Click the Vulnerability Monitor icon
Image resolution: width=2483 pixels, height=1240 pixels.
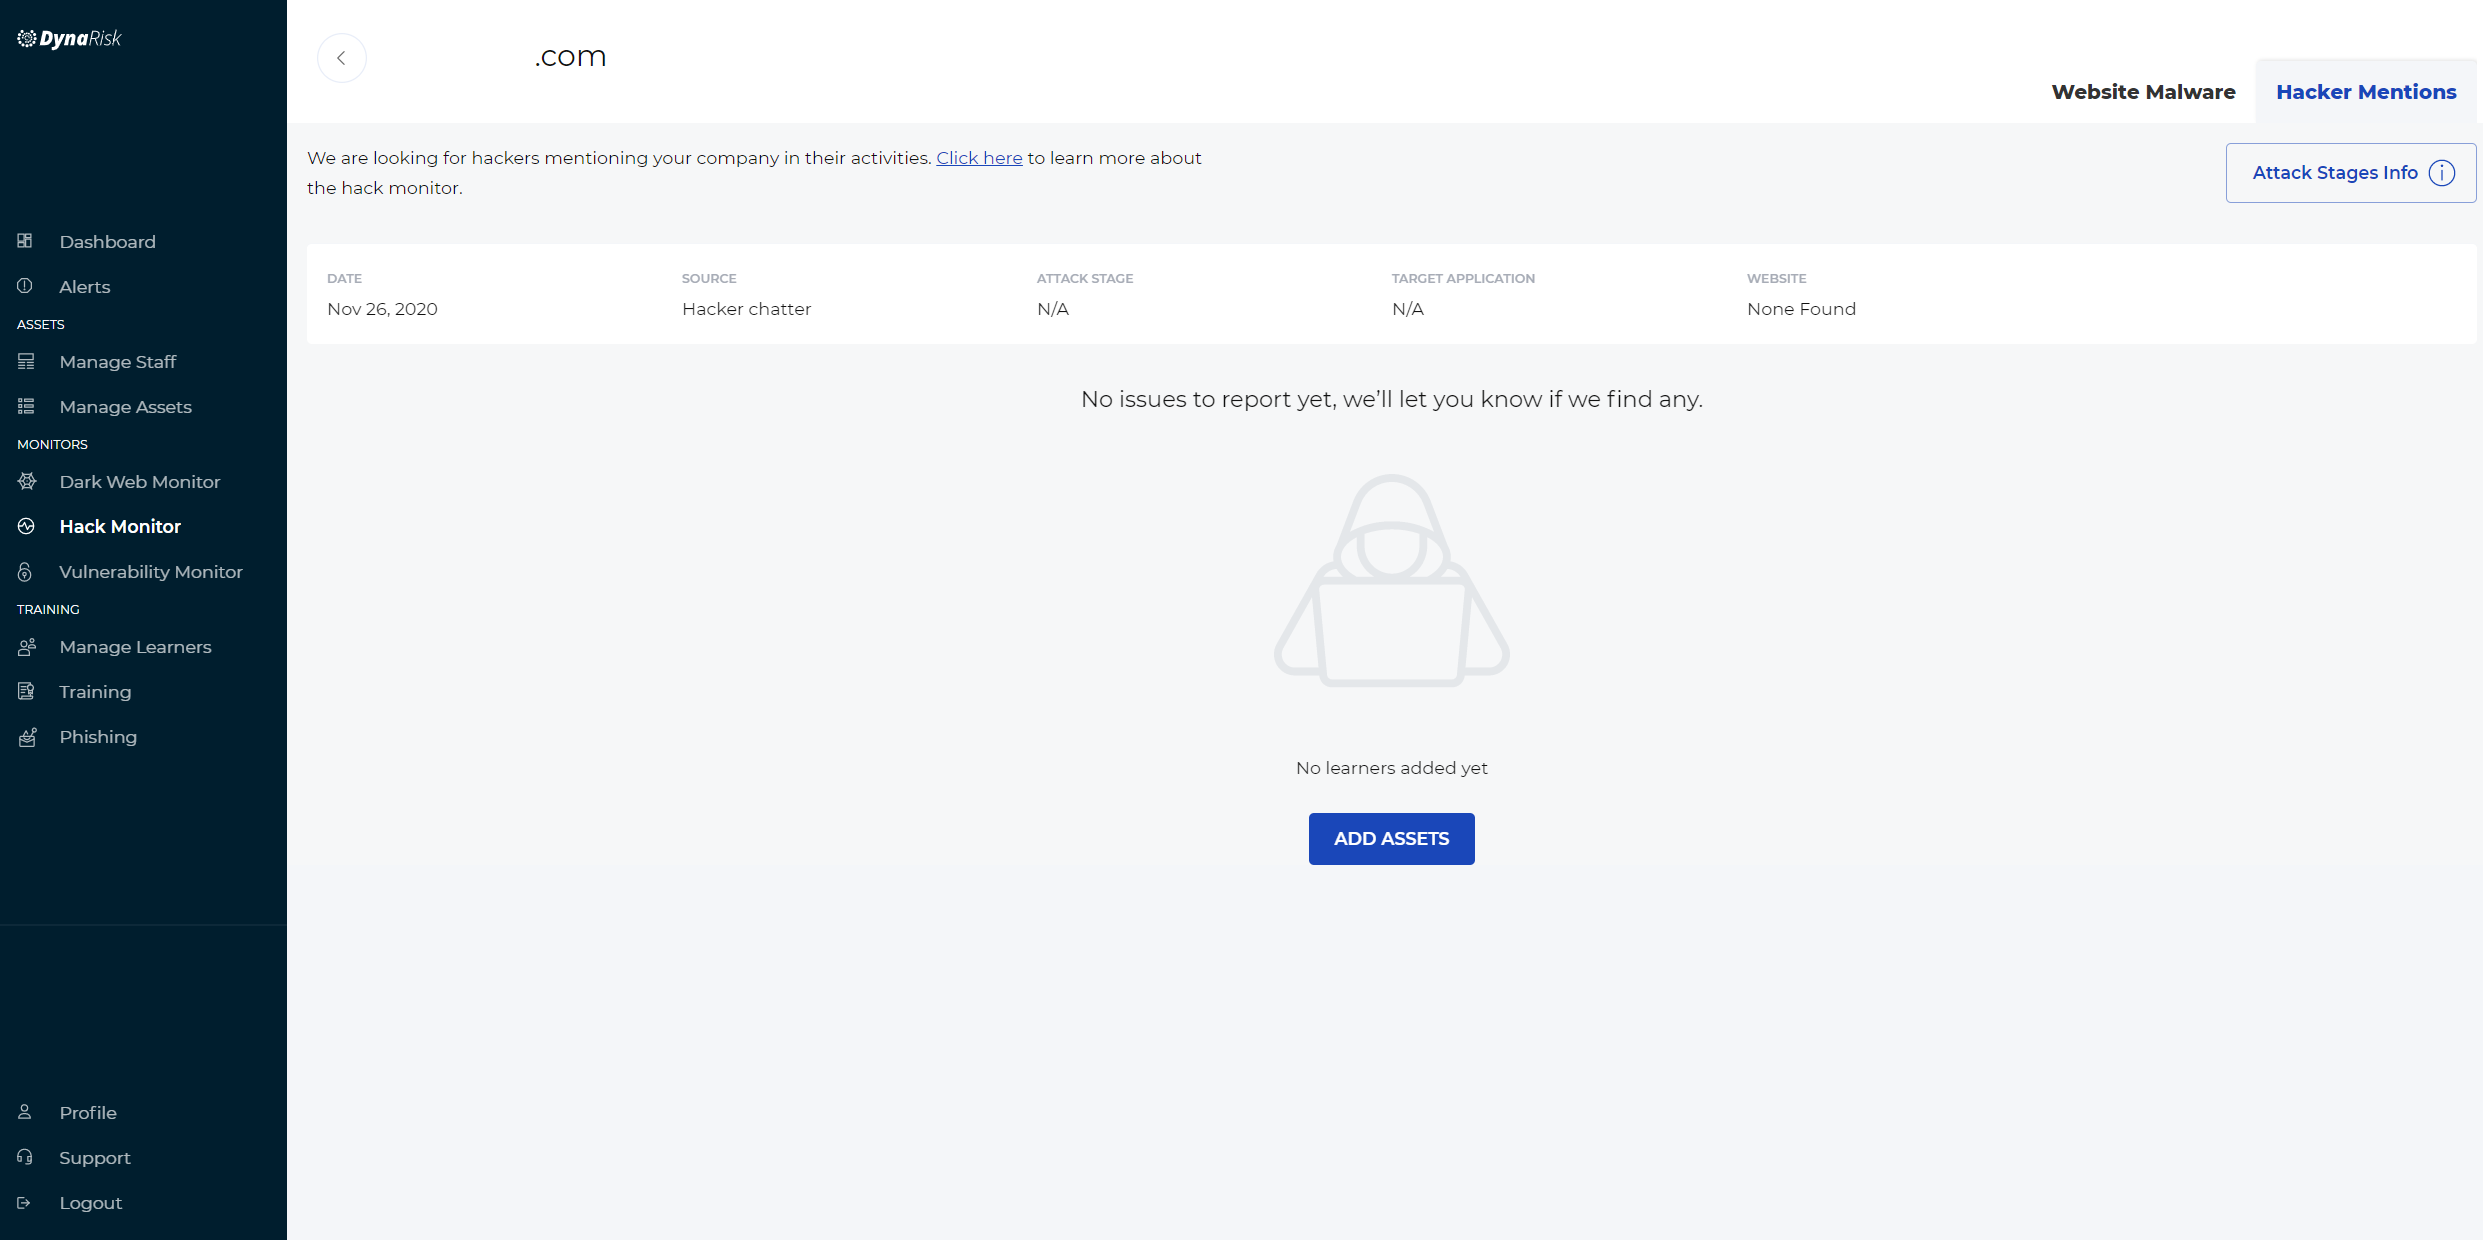click(x=25, y=572)
